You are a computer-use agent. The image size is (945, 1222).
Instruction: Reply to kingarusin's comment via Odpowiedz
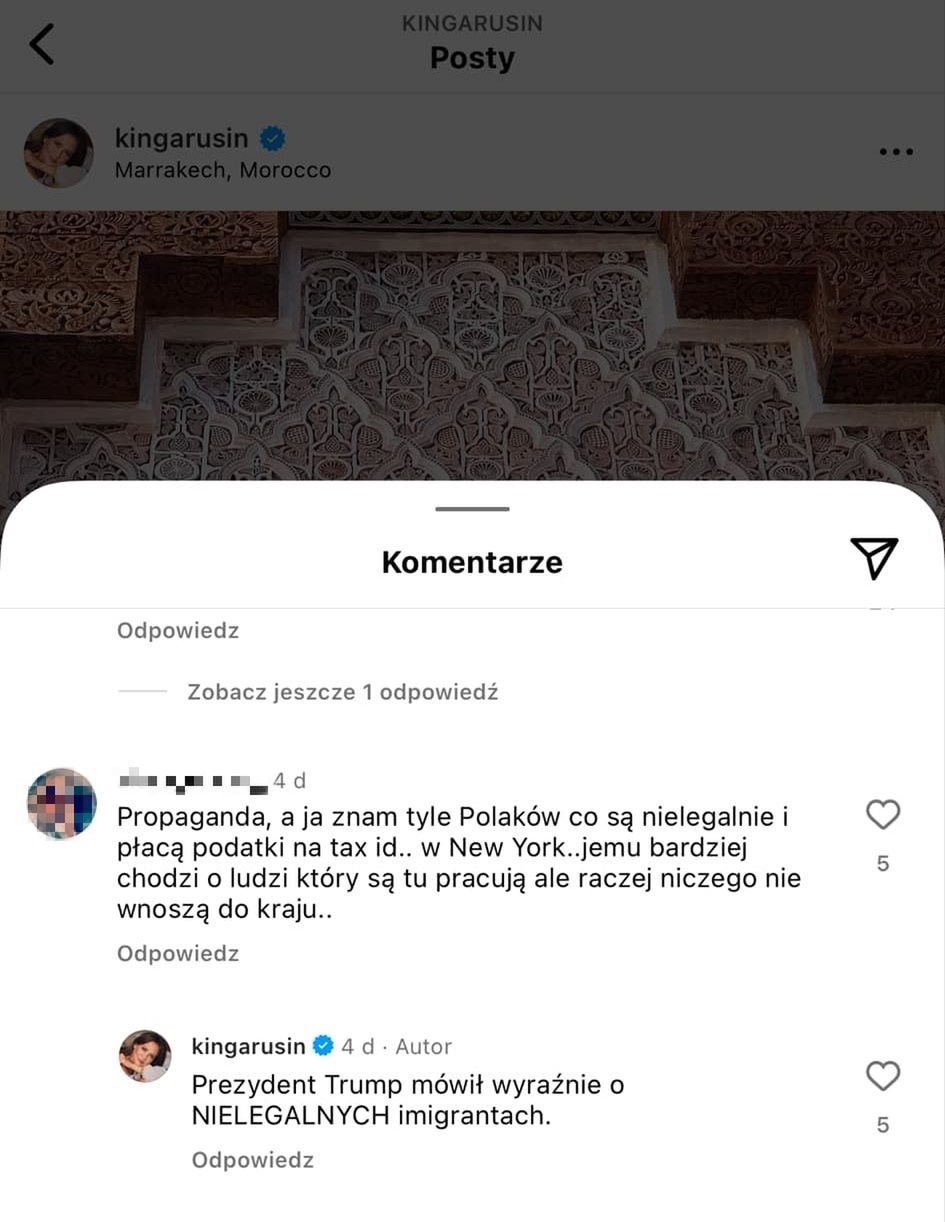[x=253, y=1160]
